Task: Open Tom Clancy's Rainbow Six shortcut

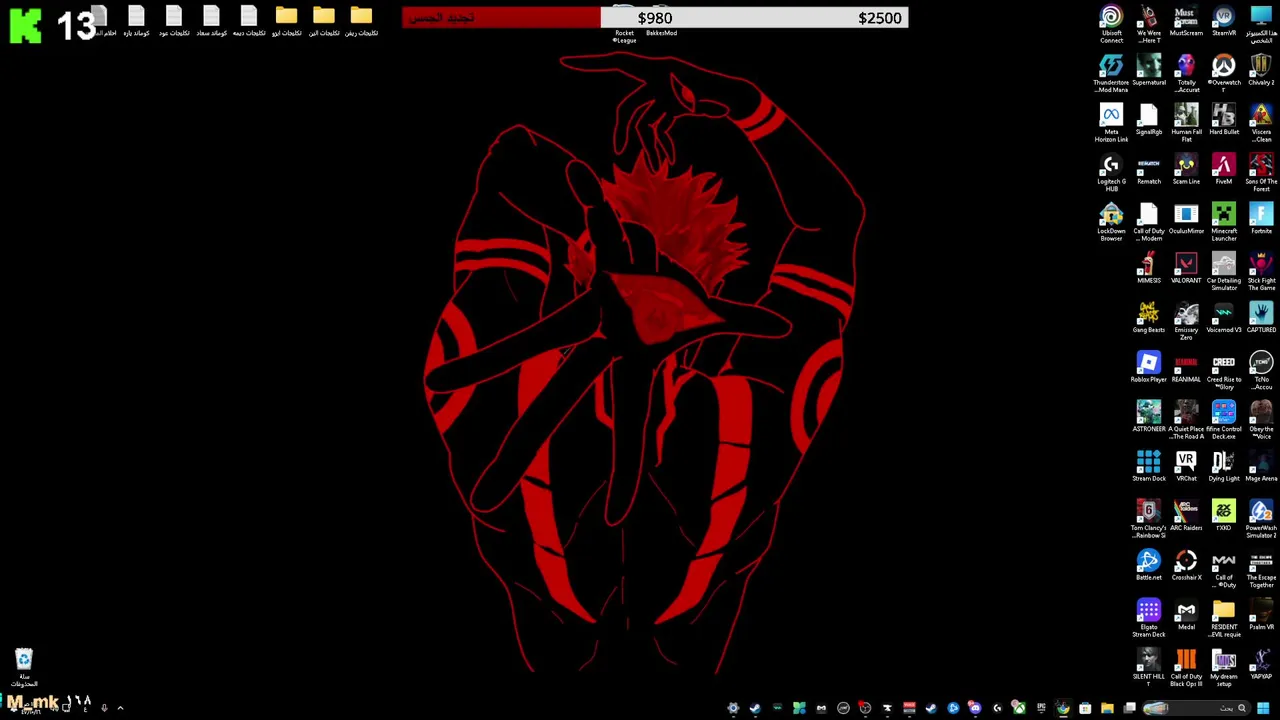Action: click(x=1148, y=520)
